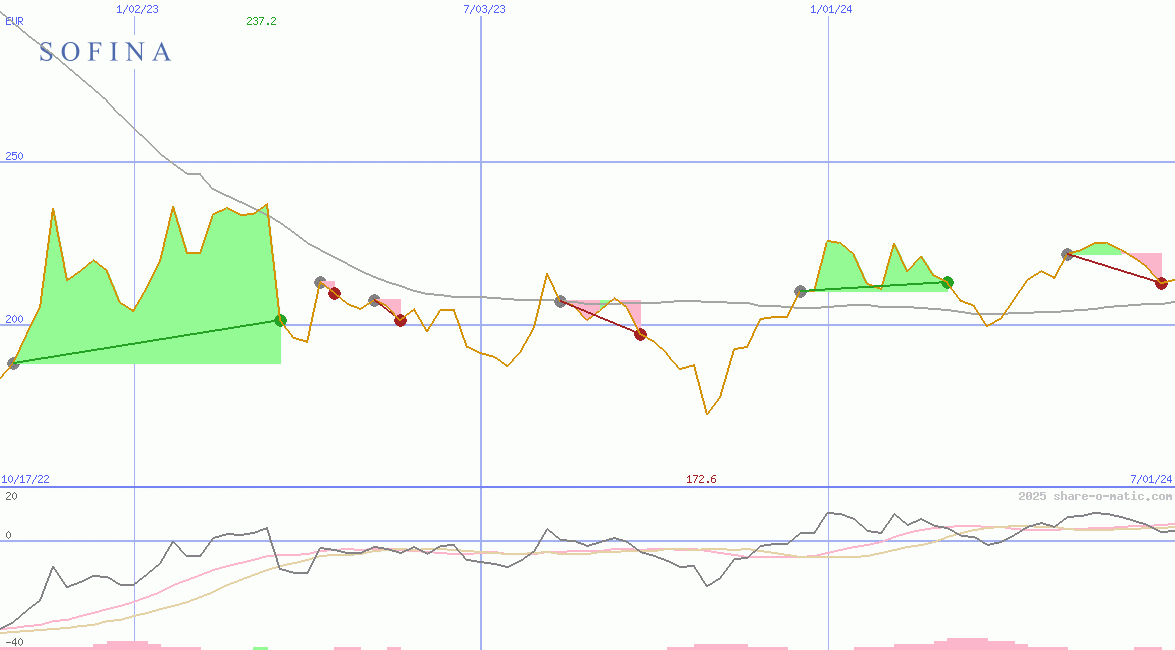The image size is (1175, 650).
Task: Click gray entry marker just before 1/01/24 line
Action: pos(800,291)
